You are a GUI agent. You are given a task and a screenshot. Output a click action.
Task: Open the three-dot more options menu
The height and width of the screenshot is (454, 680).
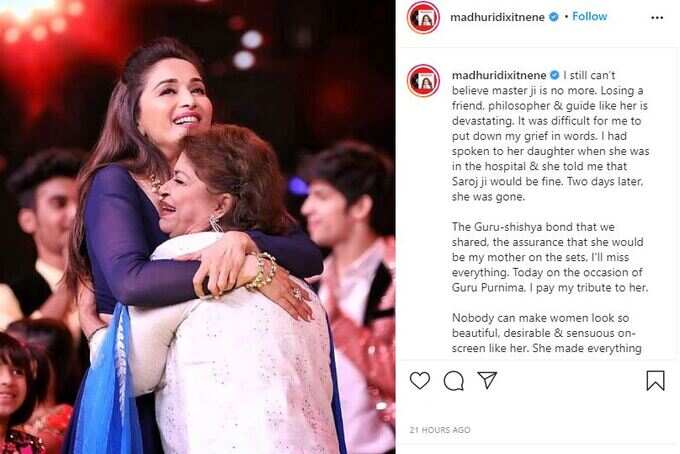pyautogui.click(x=657, y=18)
